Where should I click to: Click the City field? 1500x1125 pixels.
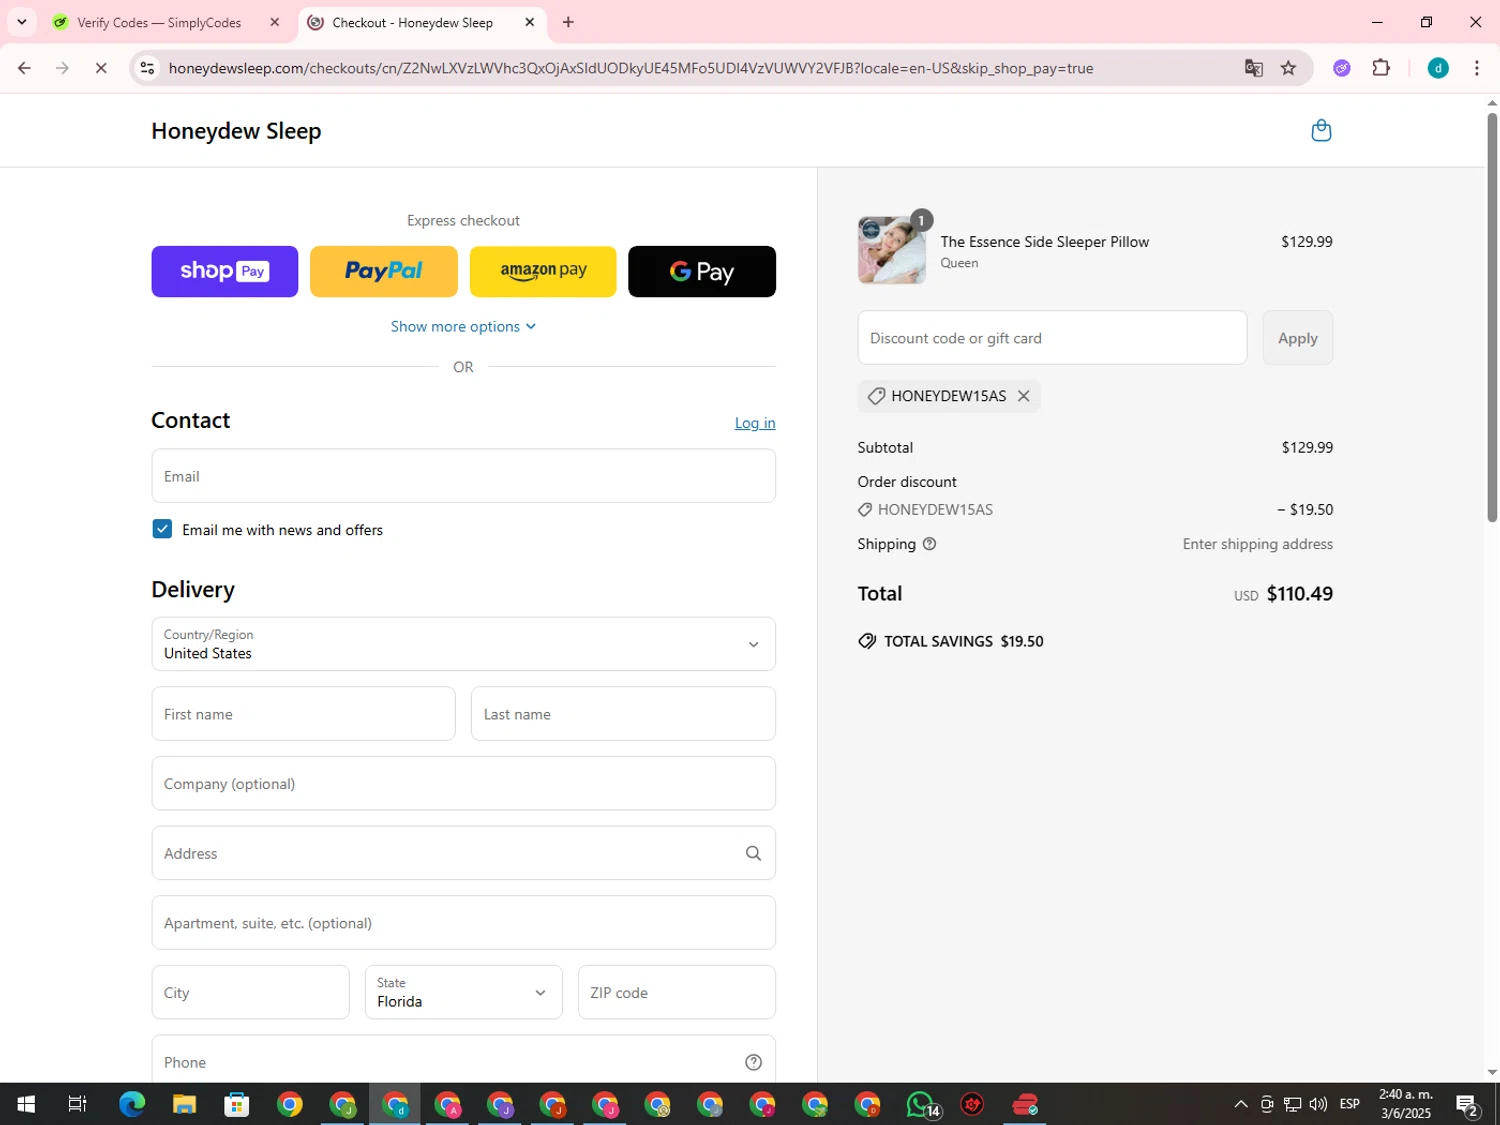pos(250,992)
